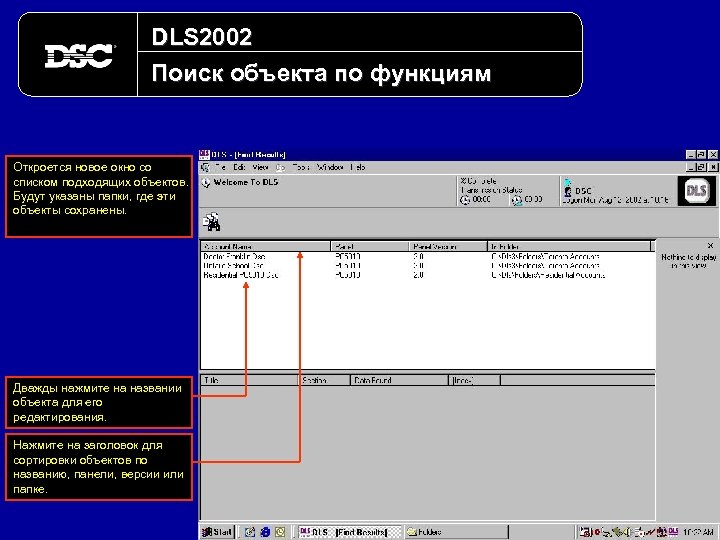Sort results by Panel Version column header
Image resolution: width=720 pixels, height=540 pixels.
pyautogui.click(x=448, y=247)
